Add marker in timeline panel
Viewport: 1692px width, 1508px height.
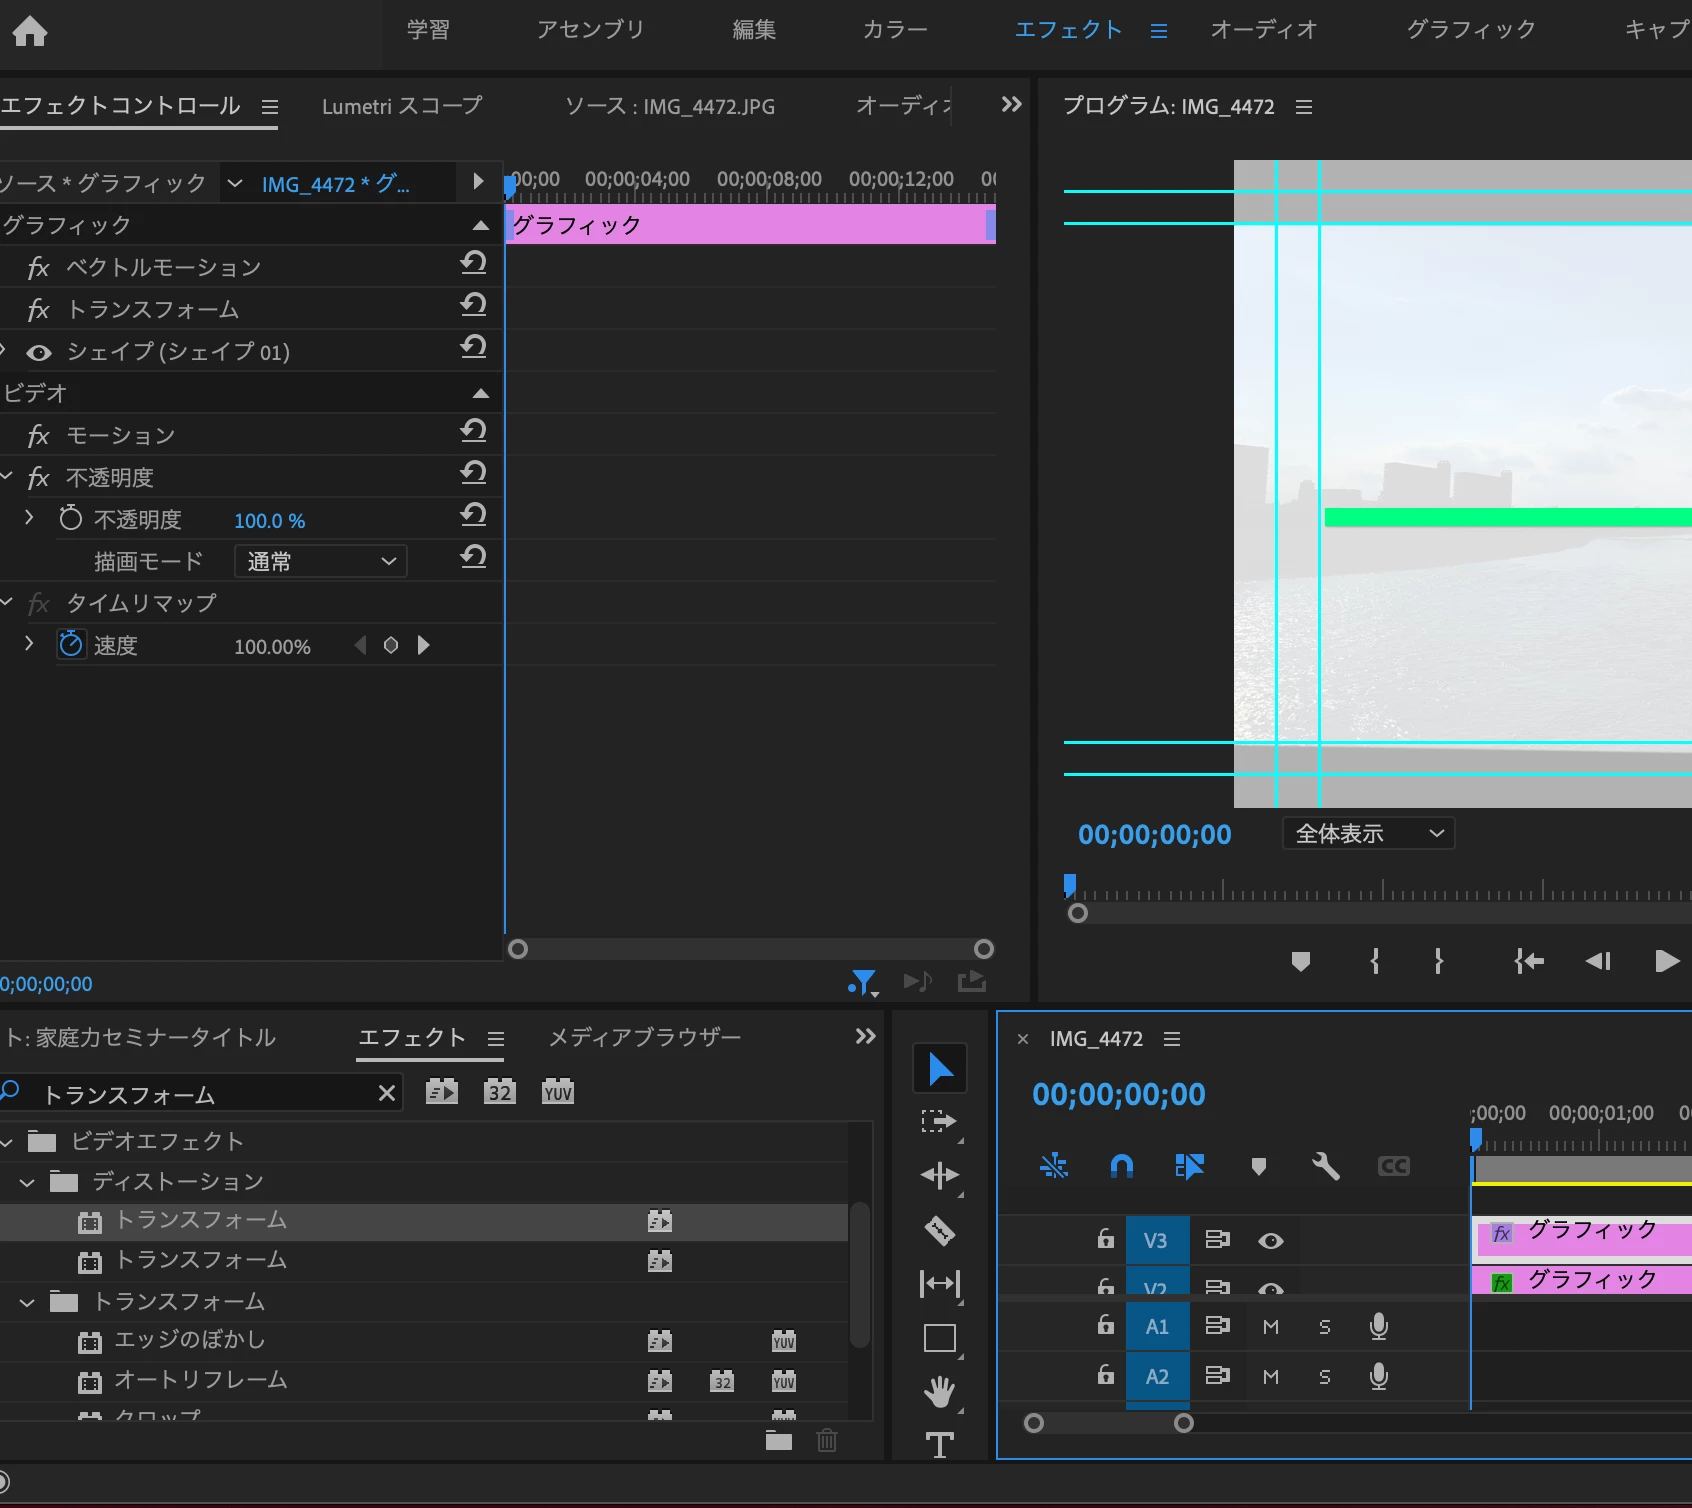(1259, 1166)
